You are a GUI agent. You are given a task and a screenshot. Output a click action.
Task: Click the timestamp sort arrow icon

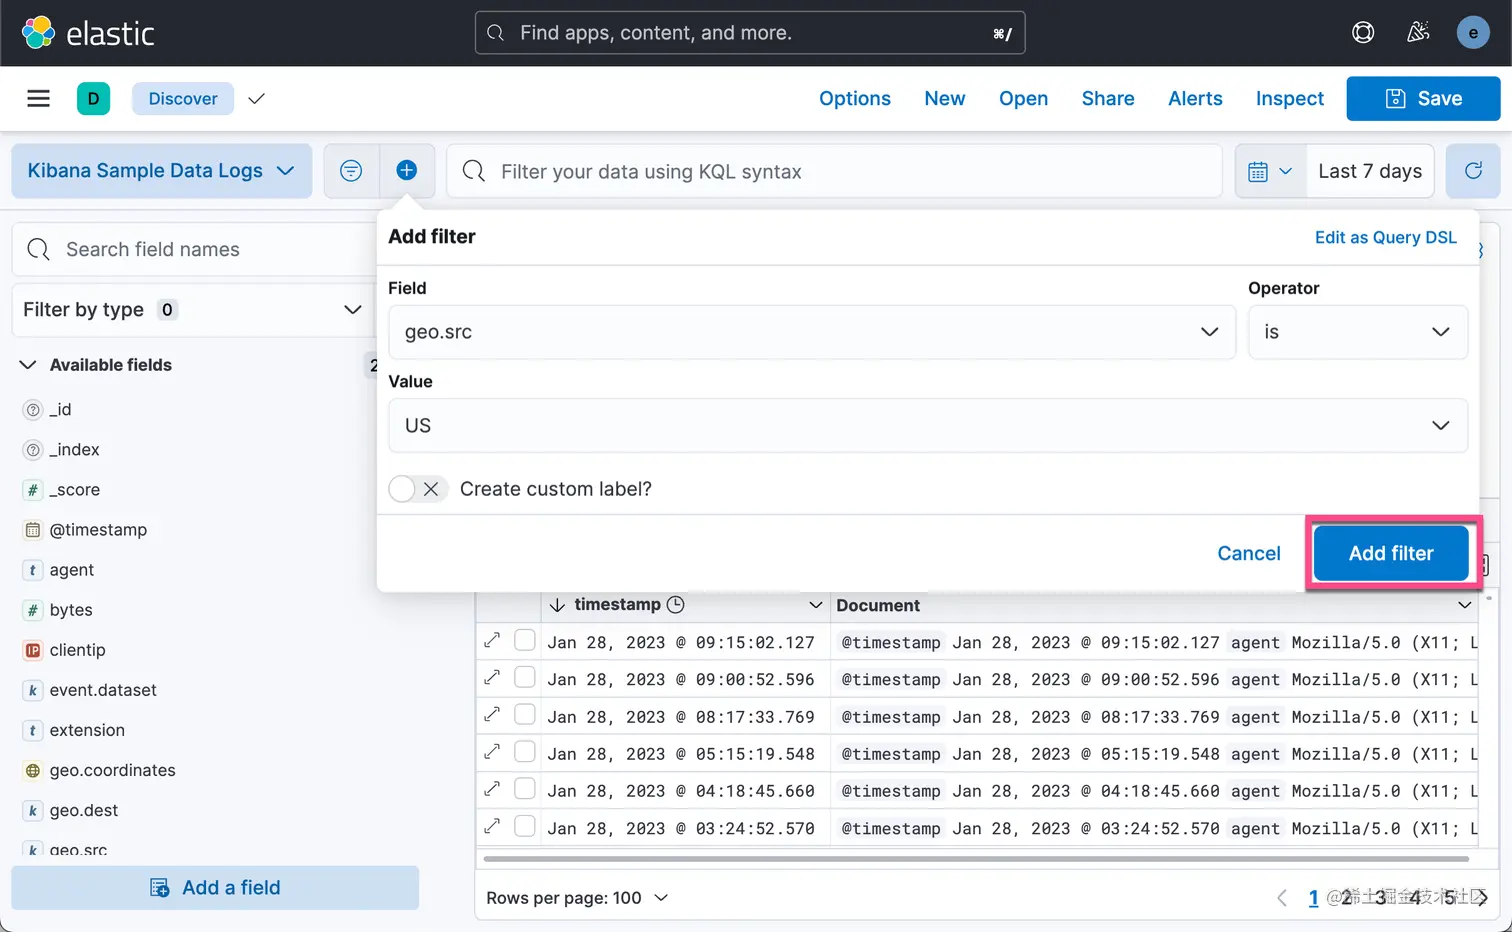point(558,605)
